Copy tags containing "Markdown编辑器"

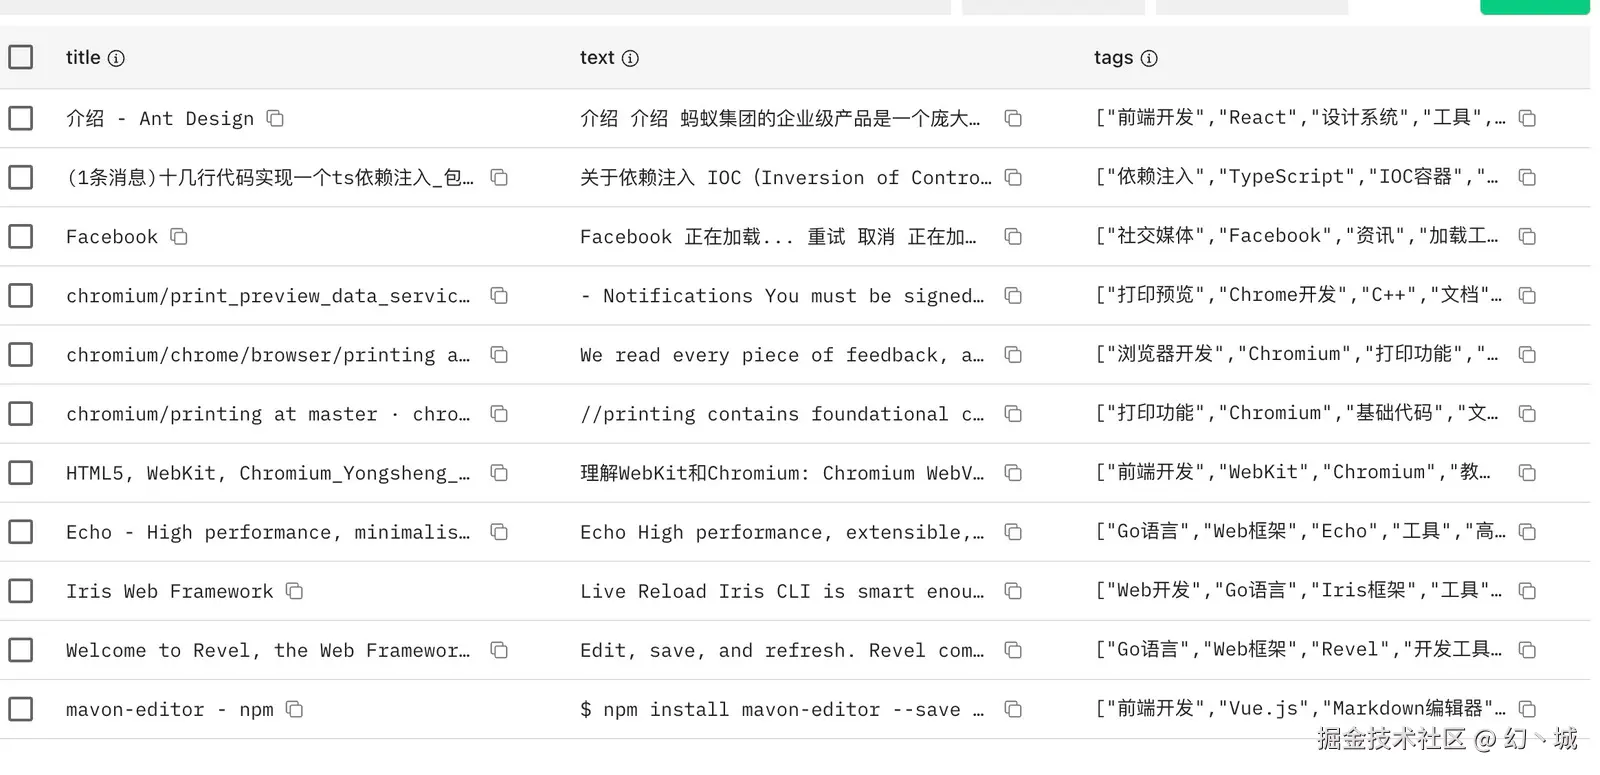[1527, 709]
